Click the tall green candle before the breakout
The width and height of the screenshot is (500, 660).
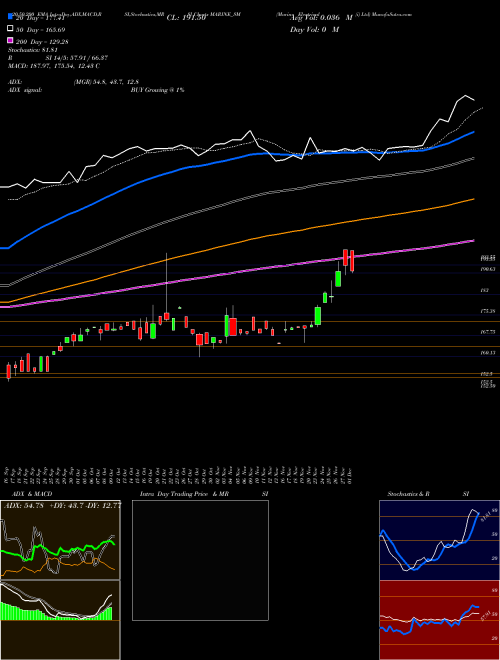318,316
